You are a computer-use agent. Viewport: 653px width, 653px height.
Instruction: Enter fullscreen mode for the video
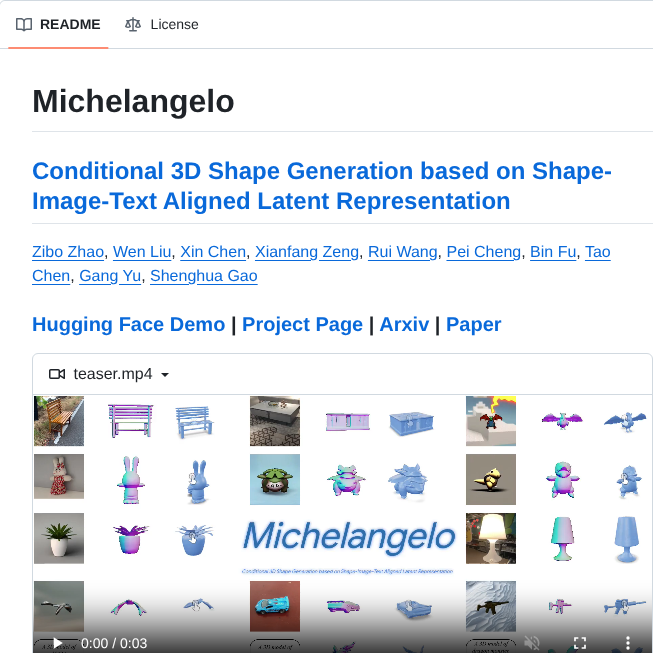click(x=580, y=643)
